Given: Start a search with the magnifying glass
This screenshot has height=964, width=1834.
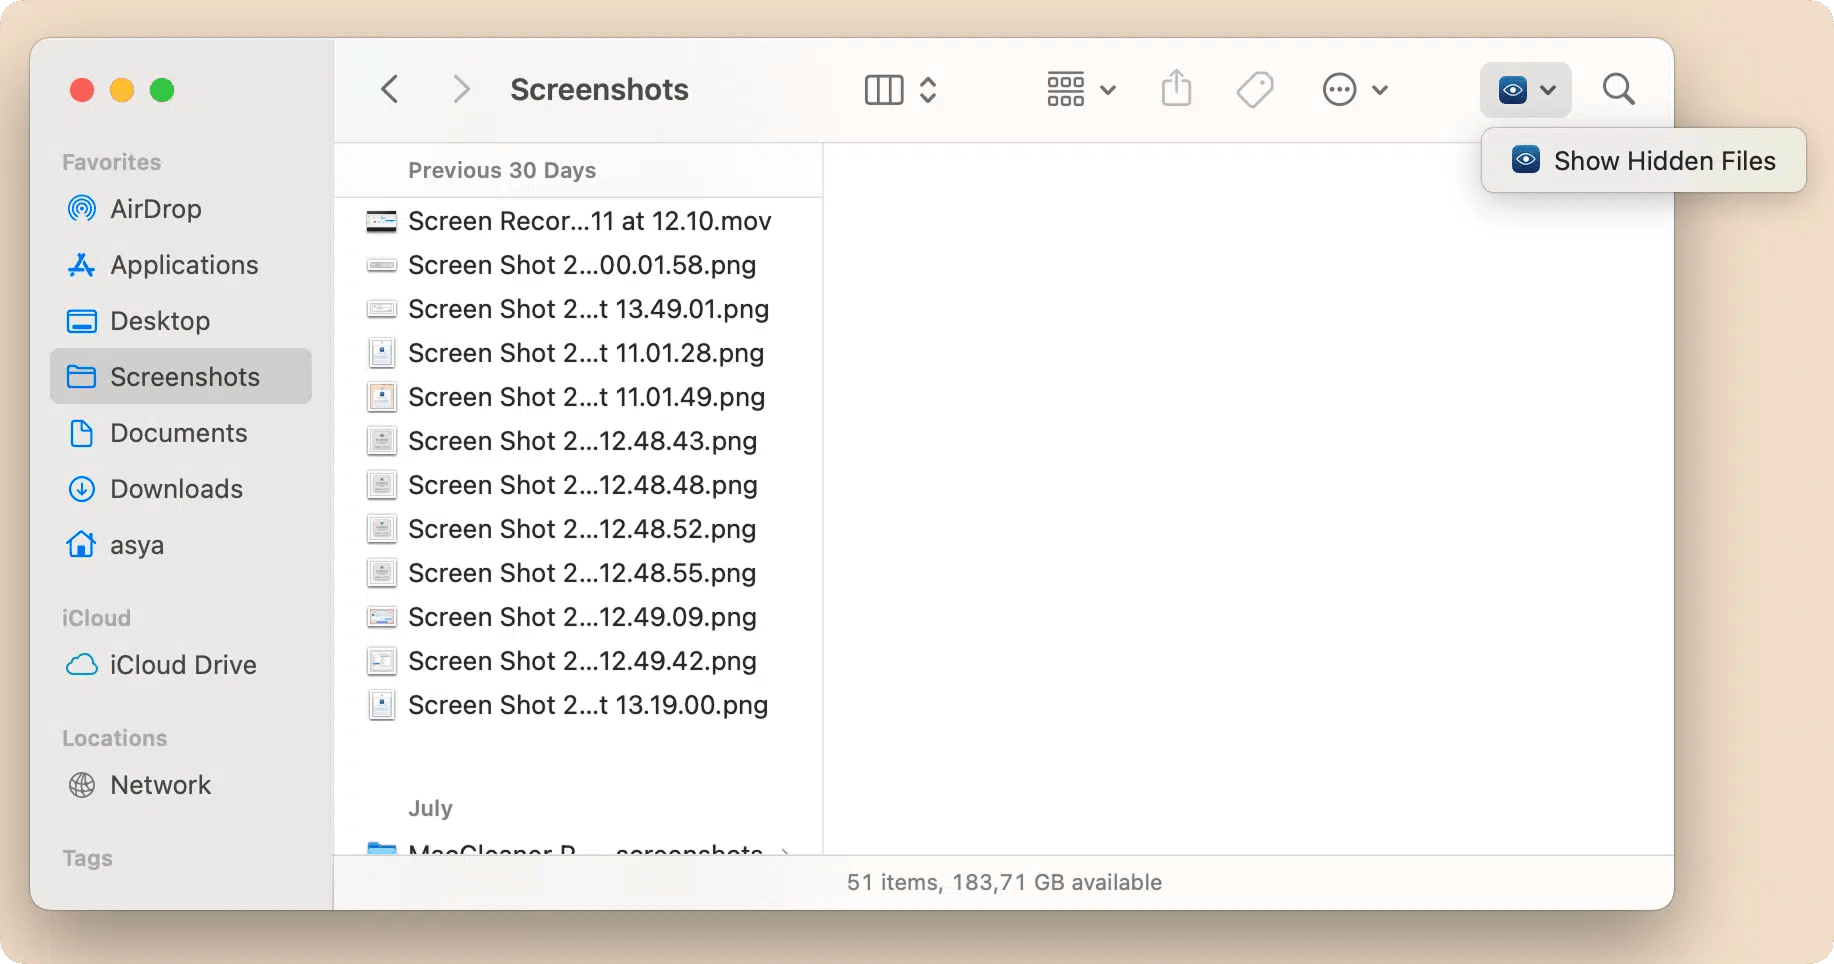Looking at the screenshot, I should (1618, 89).
